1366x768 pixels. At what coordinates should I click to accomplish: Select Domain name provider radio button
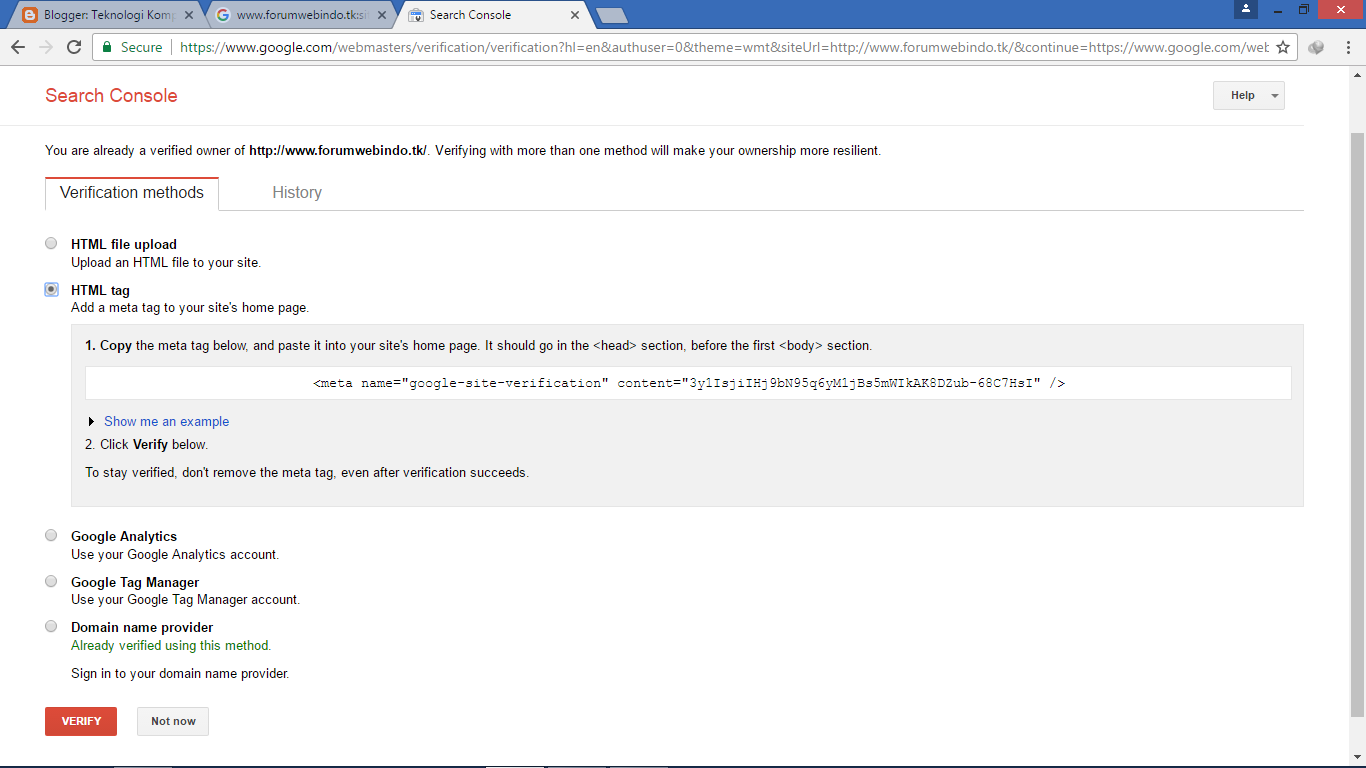51,626
